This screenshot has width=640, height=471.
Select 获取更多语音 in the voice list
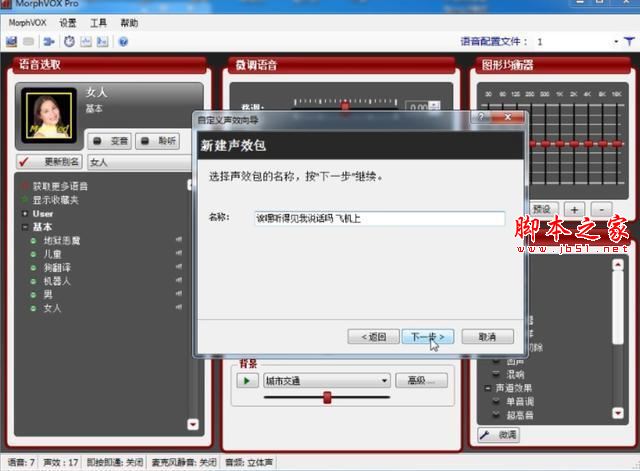[x=60, y=187]
